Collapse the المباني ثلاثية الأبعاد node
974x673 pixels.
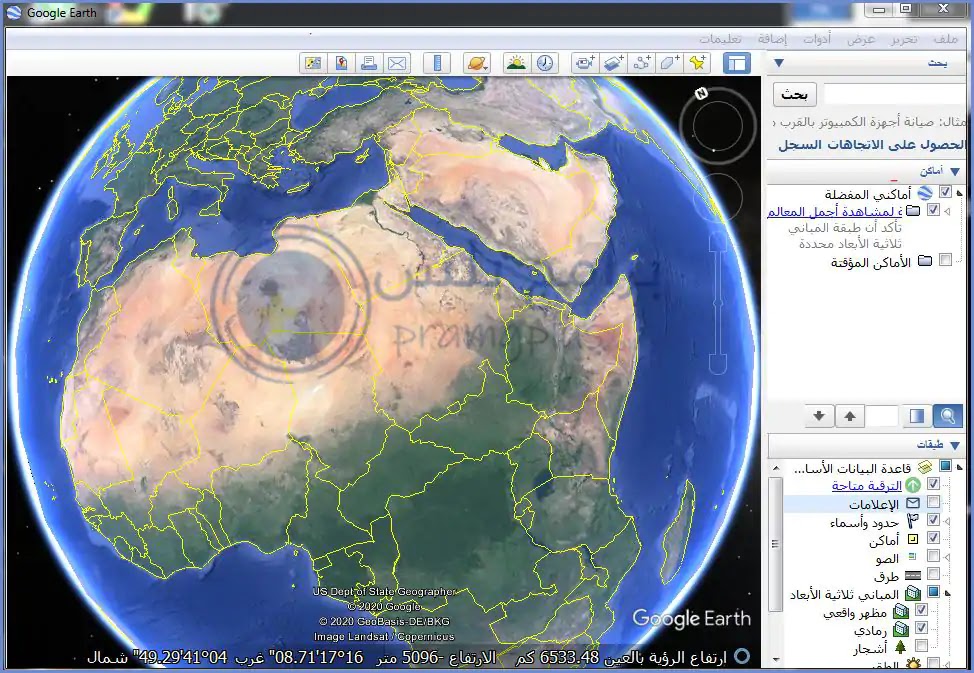tap(947, 593)
